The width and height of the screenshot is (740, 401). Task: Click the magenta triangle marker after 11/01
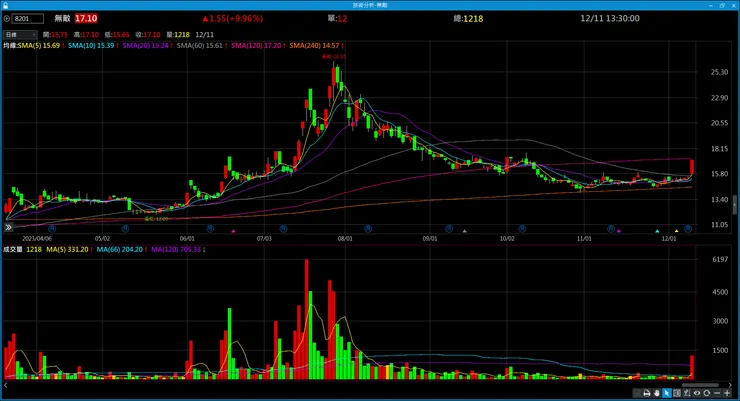pyautogui.click(x=619, y=231)
